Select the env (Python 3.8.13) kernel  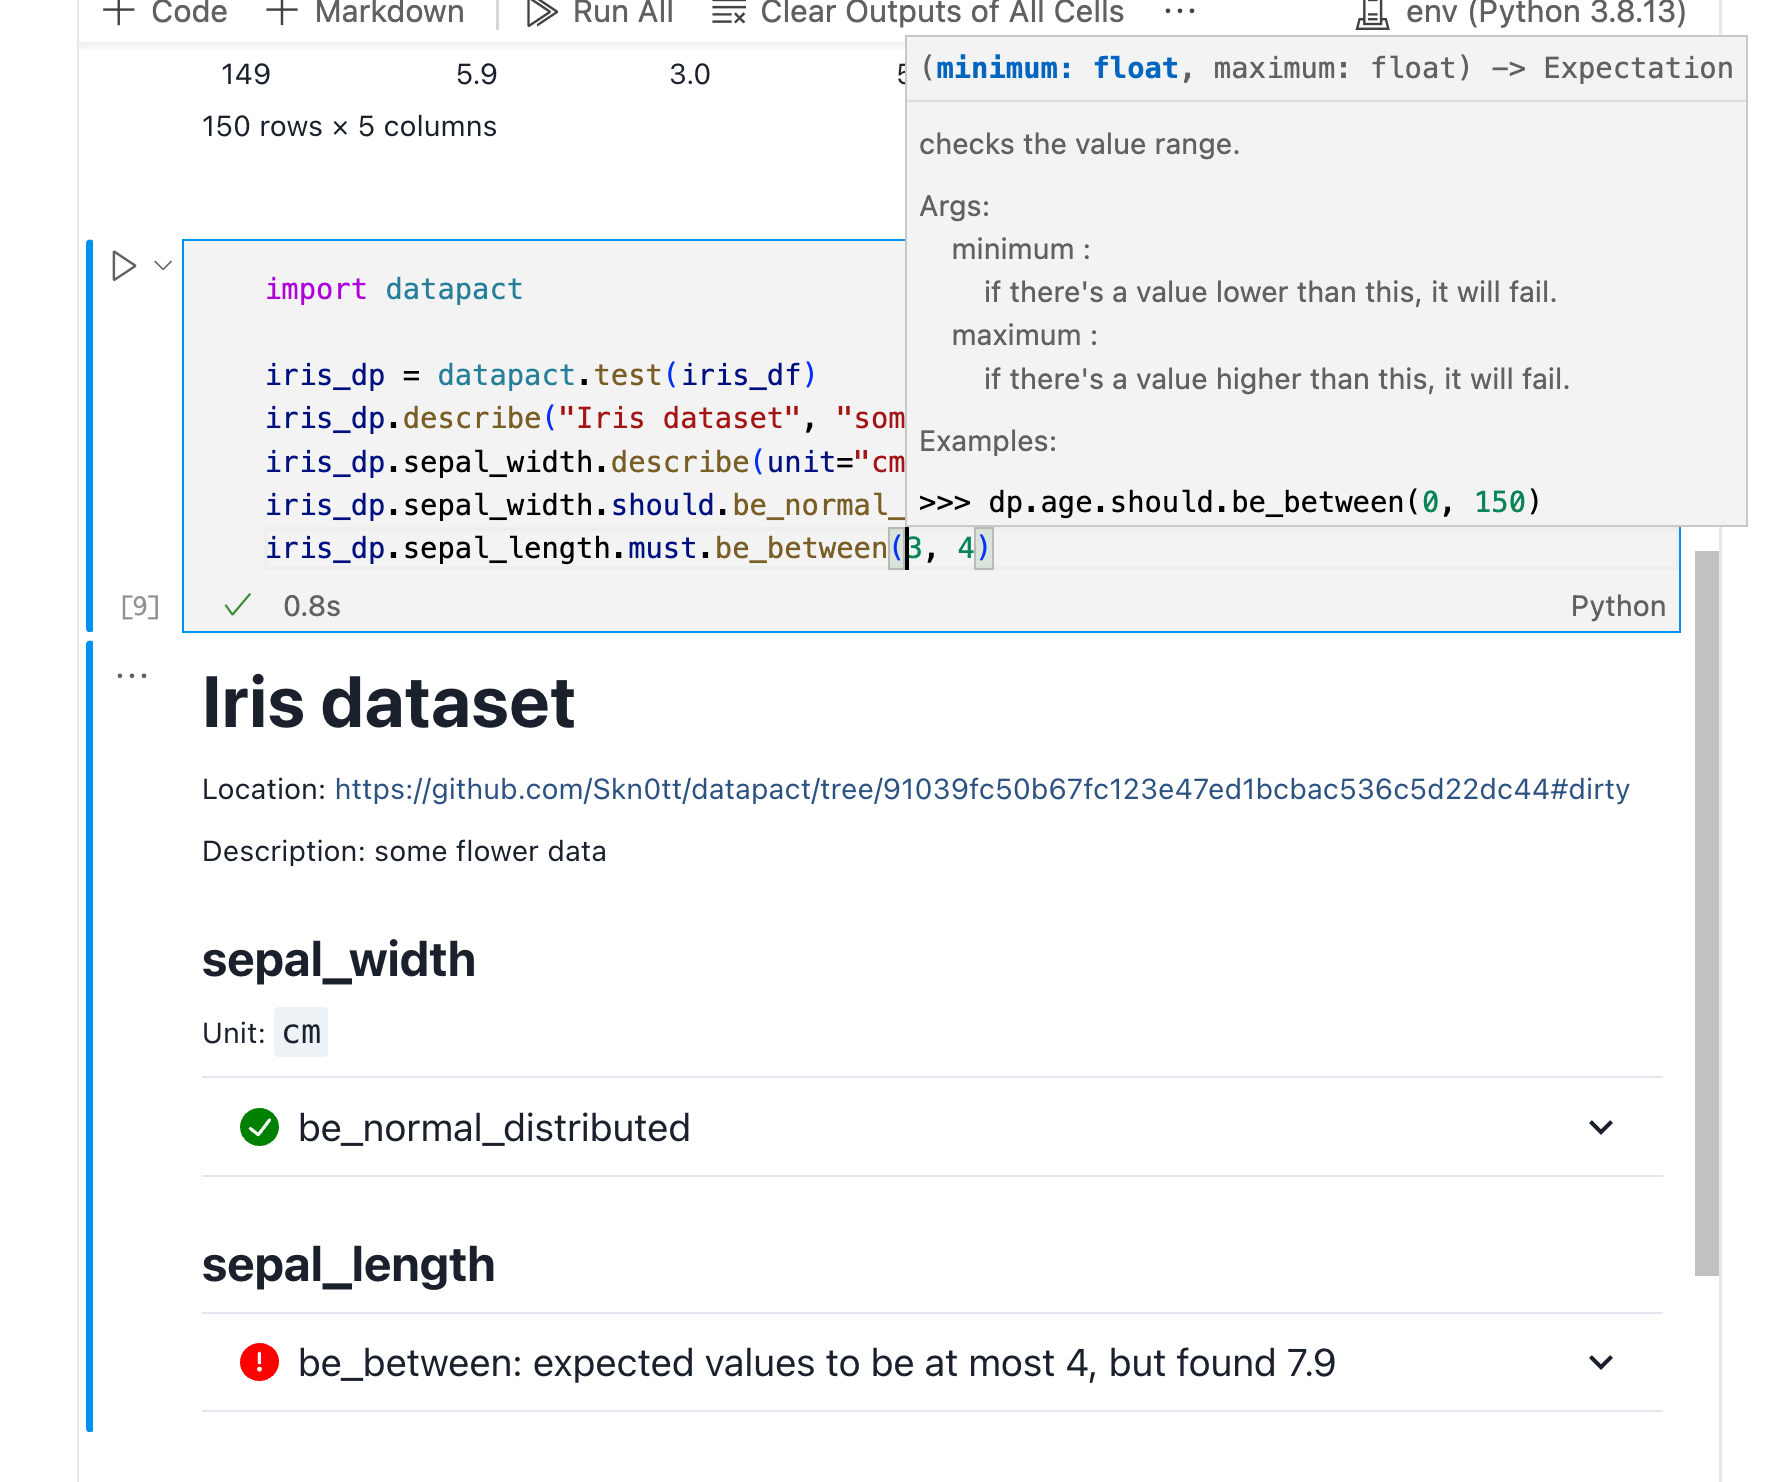point(1520,12)
